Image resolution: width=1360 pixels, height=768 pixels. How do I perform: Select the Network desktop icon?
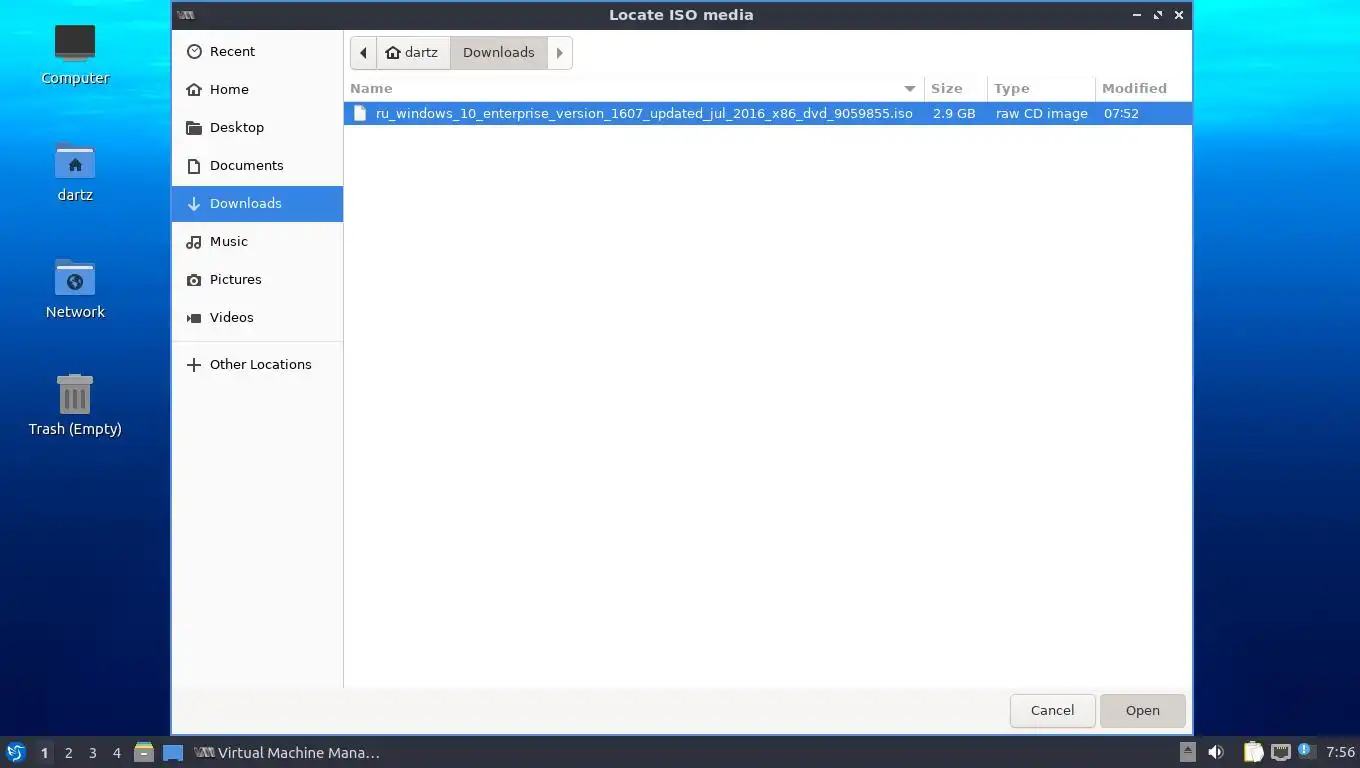75,288
